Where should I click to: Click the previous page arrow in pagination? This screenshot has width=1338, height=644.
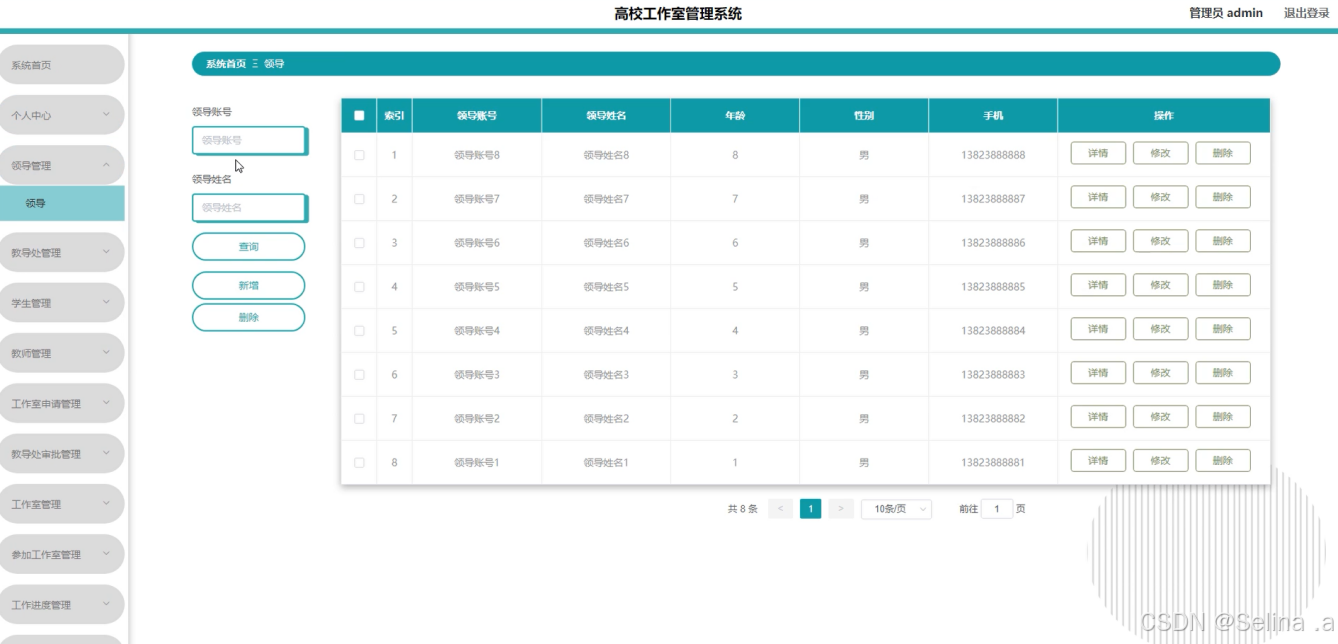click(780, 509)
